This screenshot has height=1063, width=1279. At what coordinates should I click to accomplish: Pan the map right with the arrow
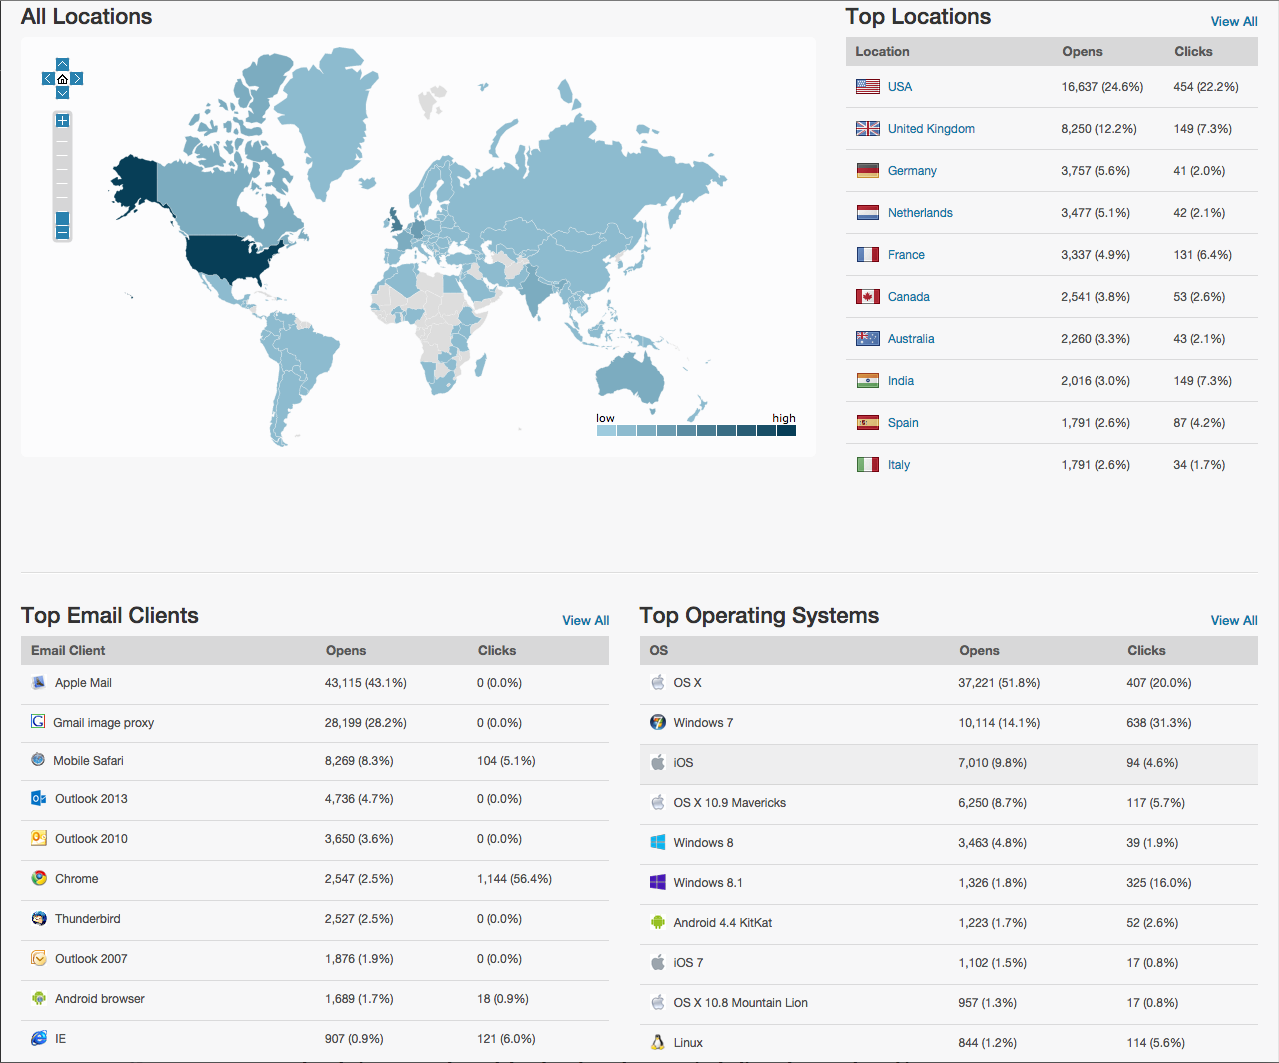77,79
